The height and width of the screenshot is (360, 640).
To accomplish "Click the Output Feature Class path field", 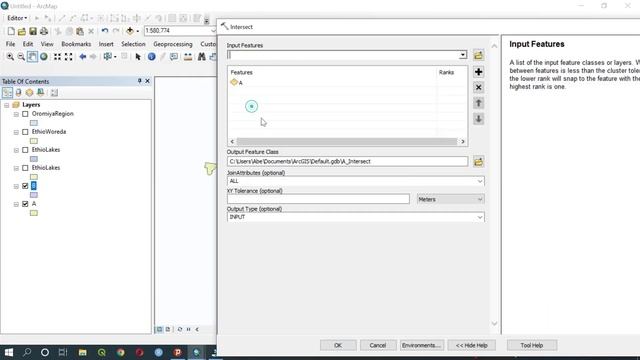I will (x=347, y=162).
